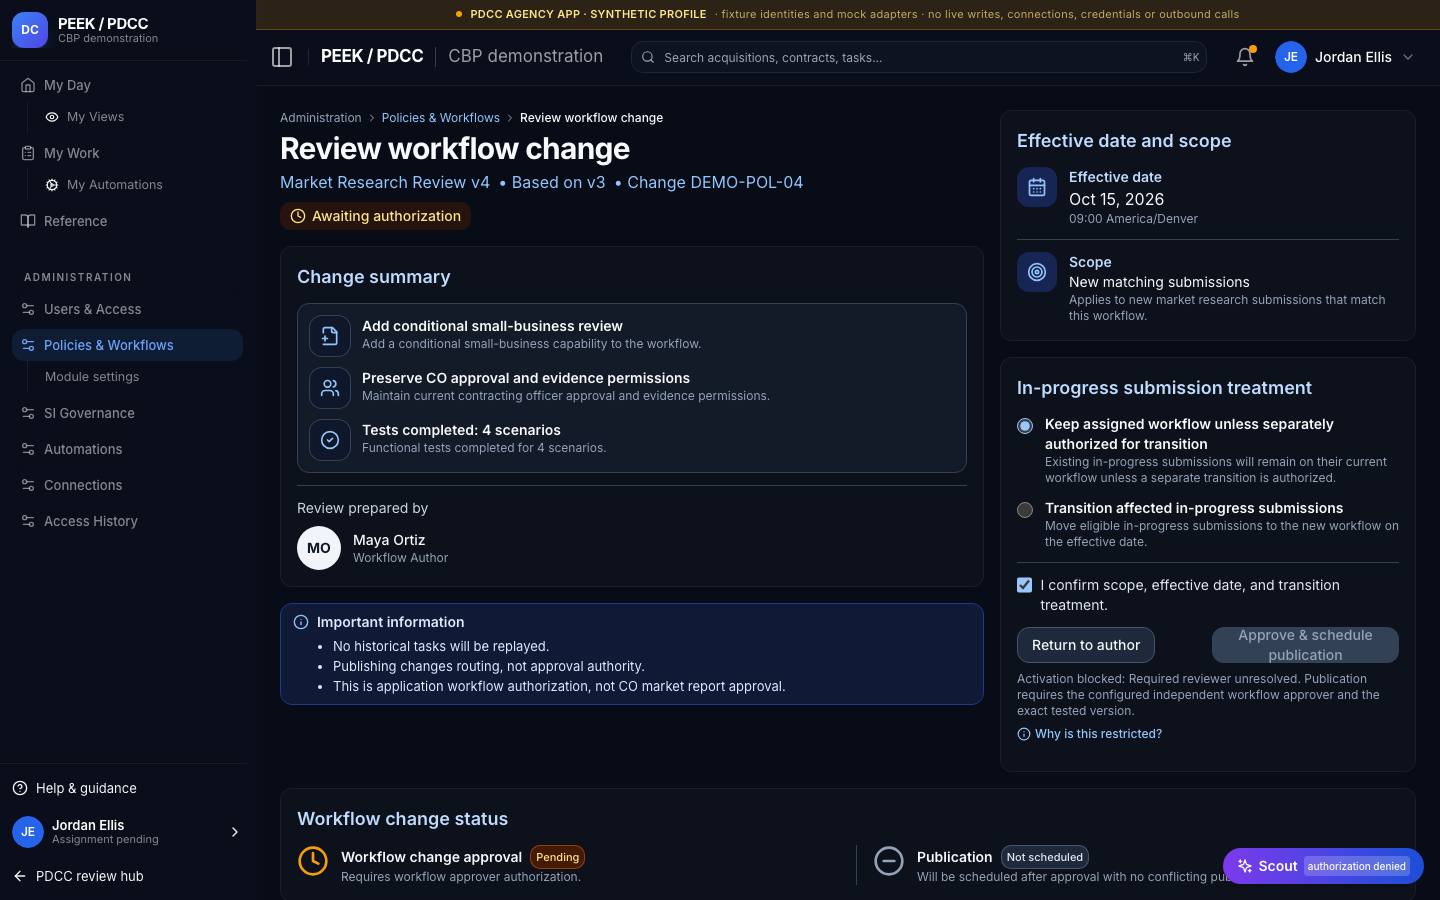The image size is (1440, 900).
Task: Click the Pending status badge
Action: [557, 857]
